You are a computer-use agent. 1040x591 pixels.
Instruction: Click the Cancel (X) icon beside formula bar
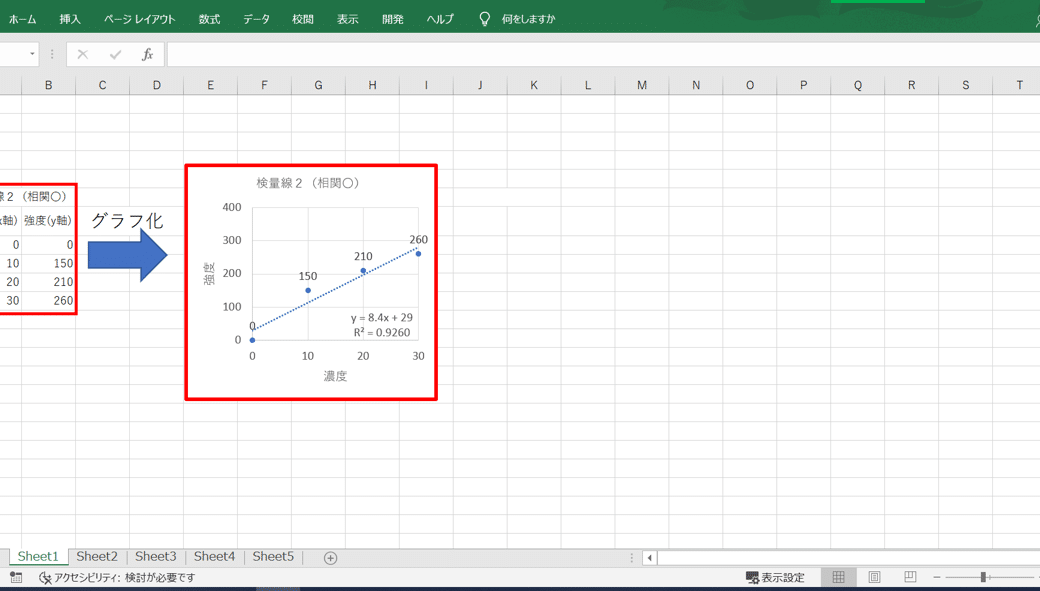coord(82,54)
